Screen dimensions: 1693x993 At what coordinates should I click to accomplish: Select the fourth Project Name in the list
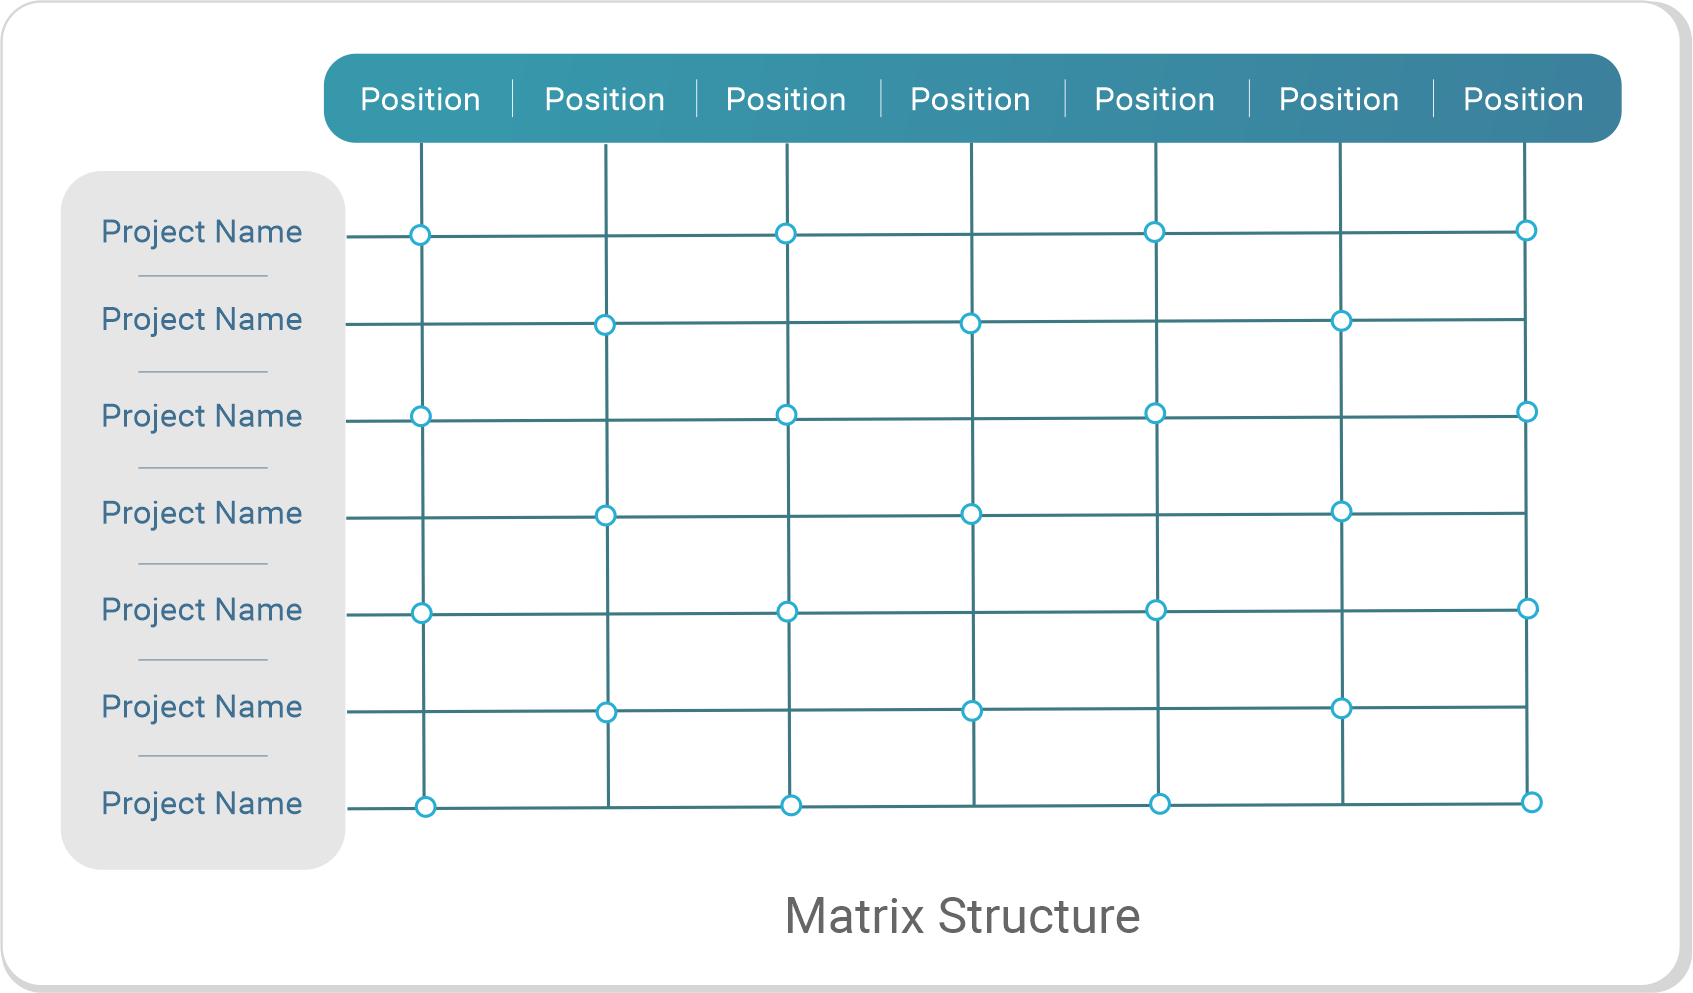click(202, 513)
